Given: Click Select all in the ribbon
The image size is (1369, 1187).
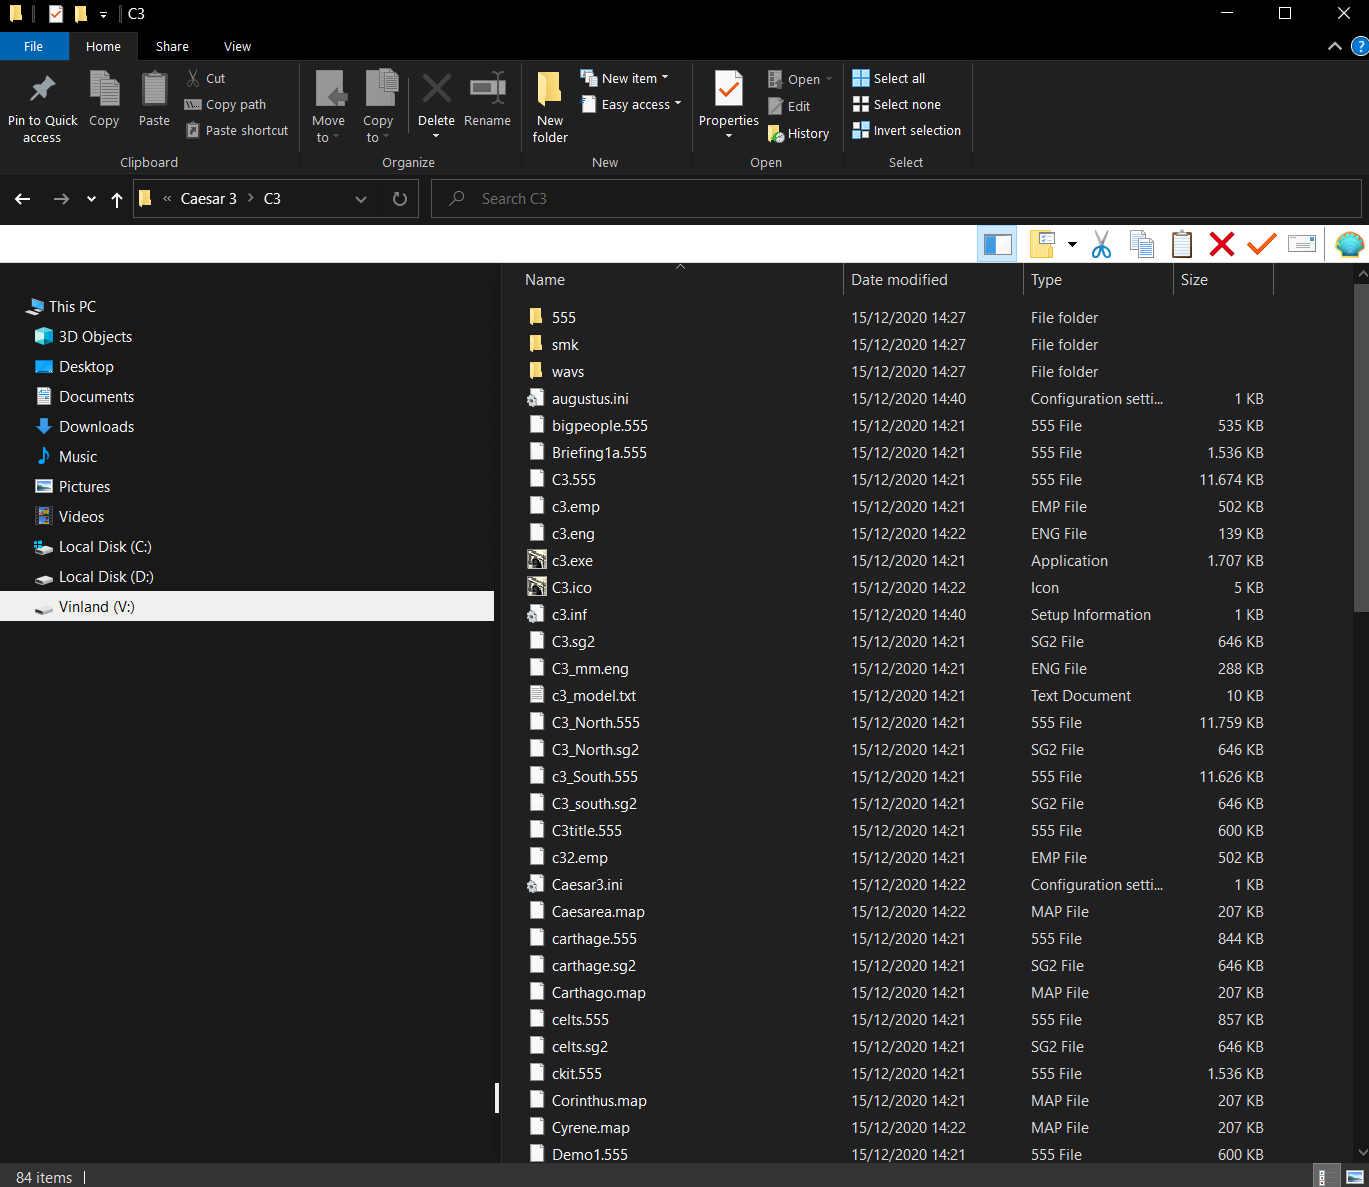Looking at the screenshot, I should pyautogui.click(x=889, y=78).
